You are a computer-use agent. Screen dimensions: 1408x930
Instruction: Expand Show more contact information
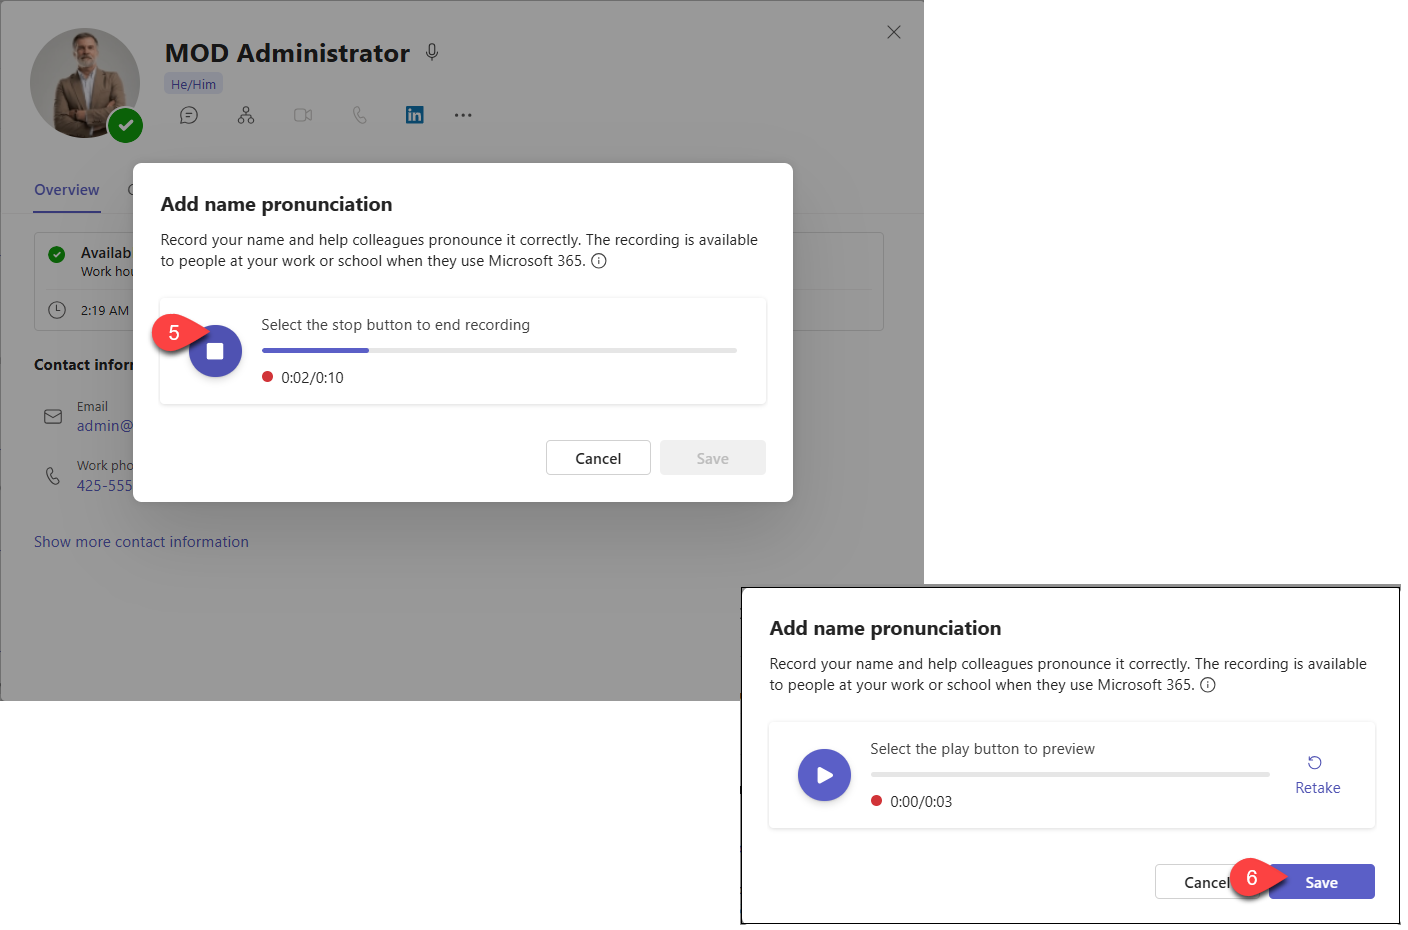coord(141,541)
